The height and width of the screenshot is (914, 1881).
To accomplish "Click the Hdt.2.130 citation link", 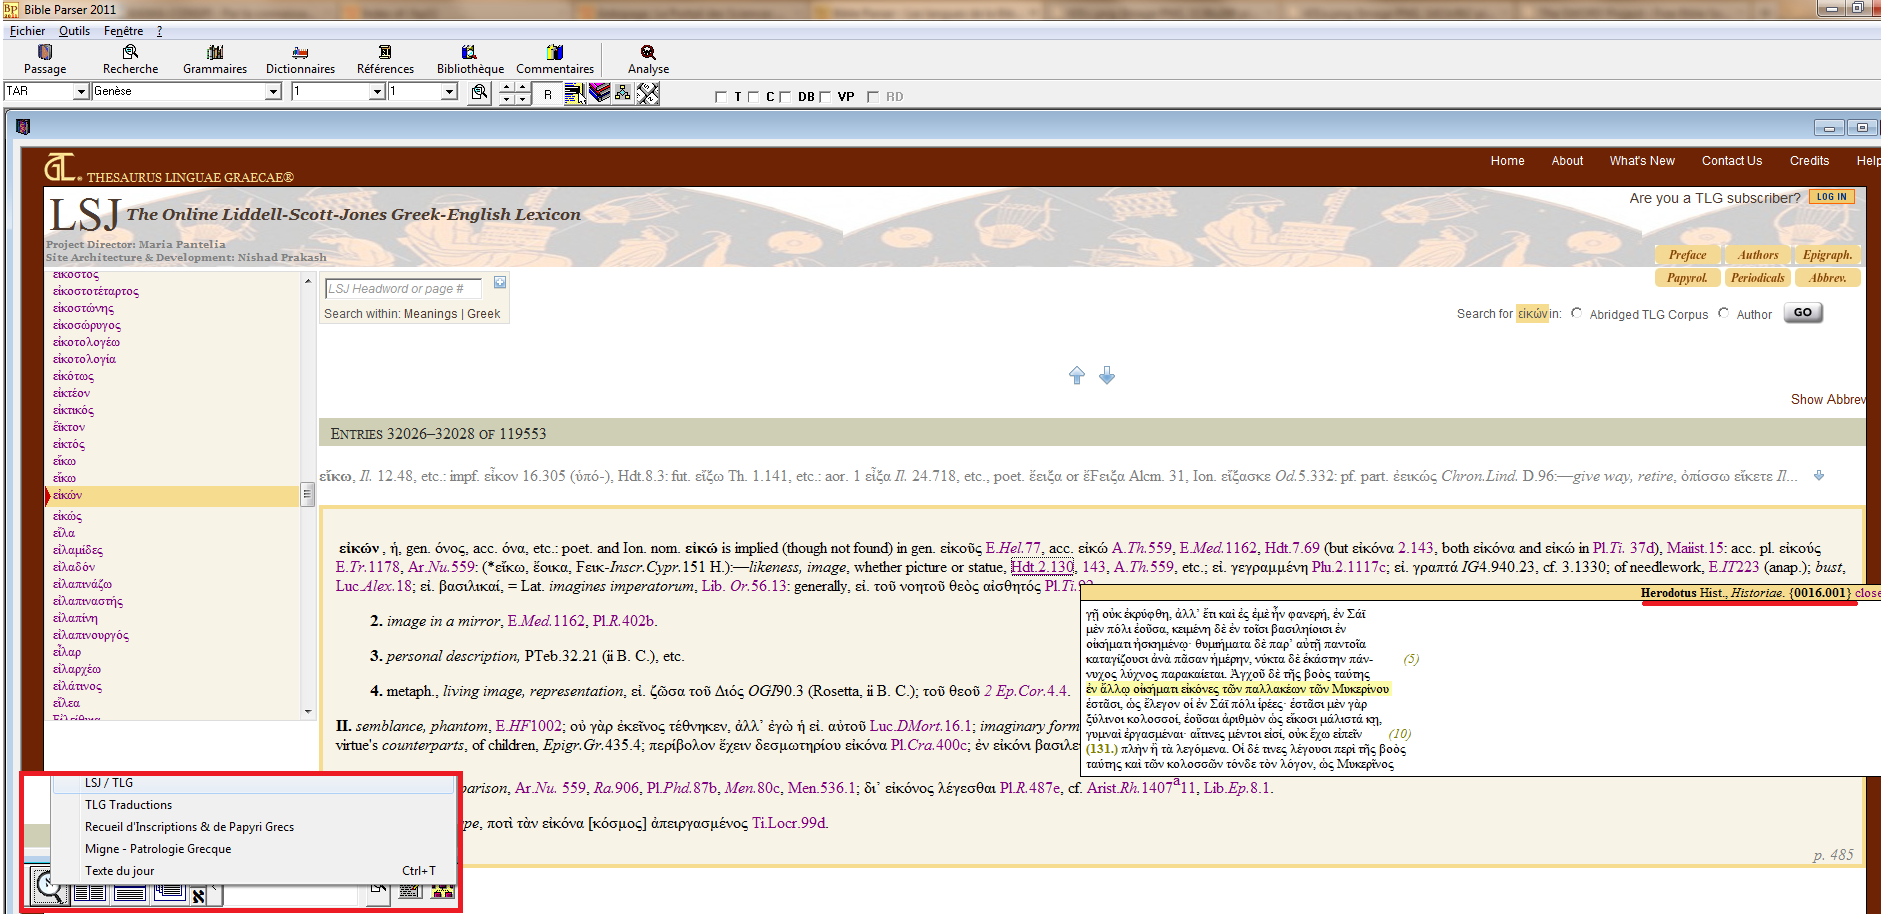I will pos(1042,567).
